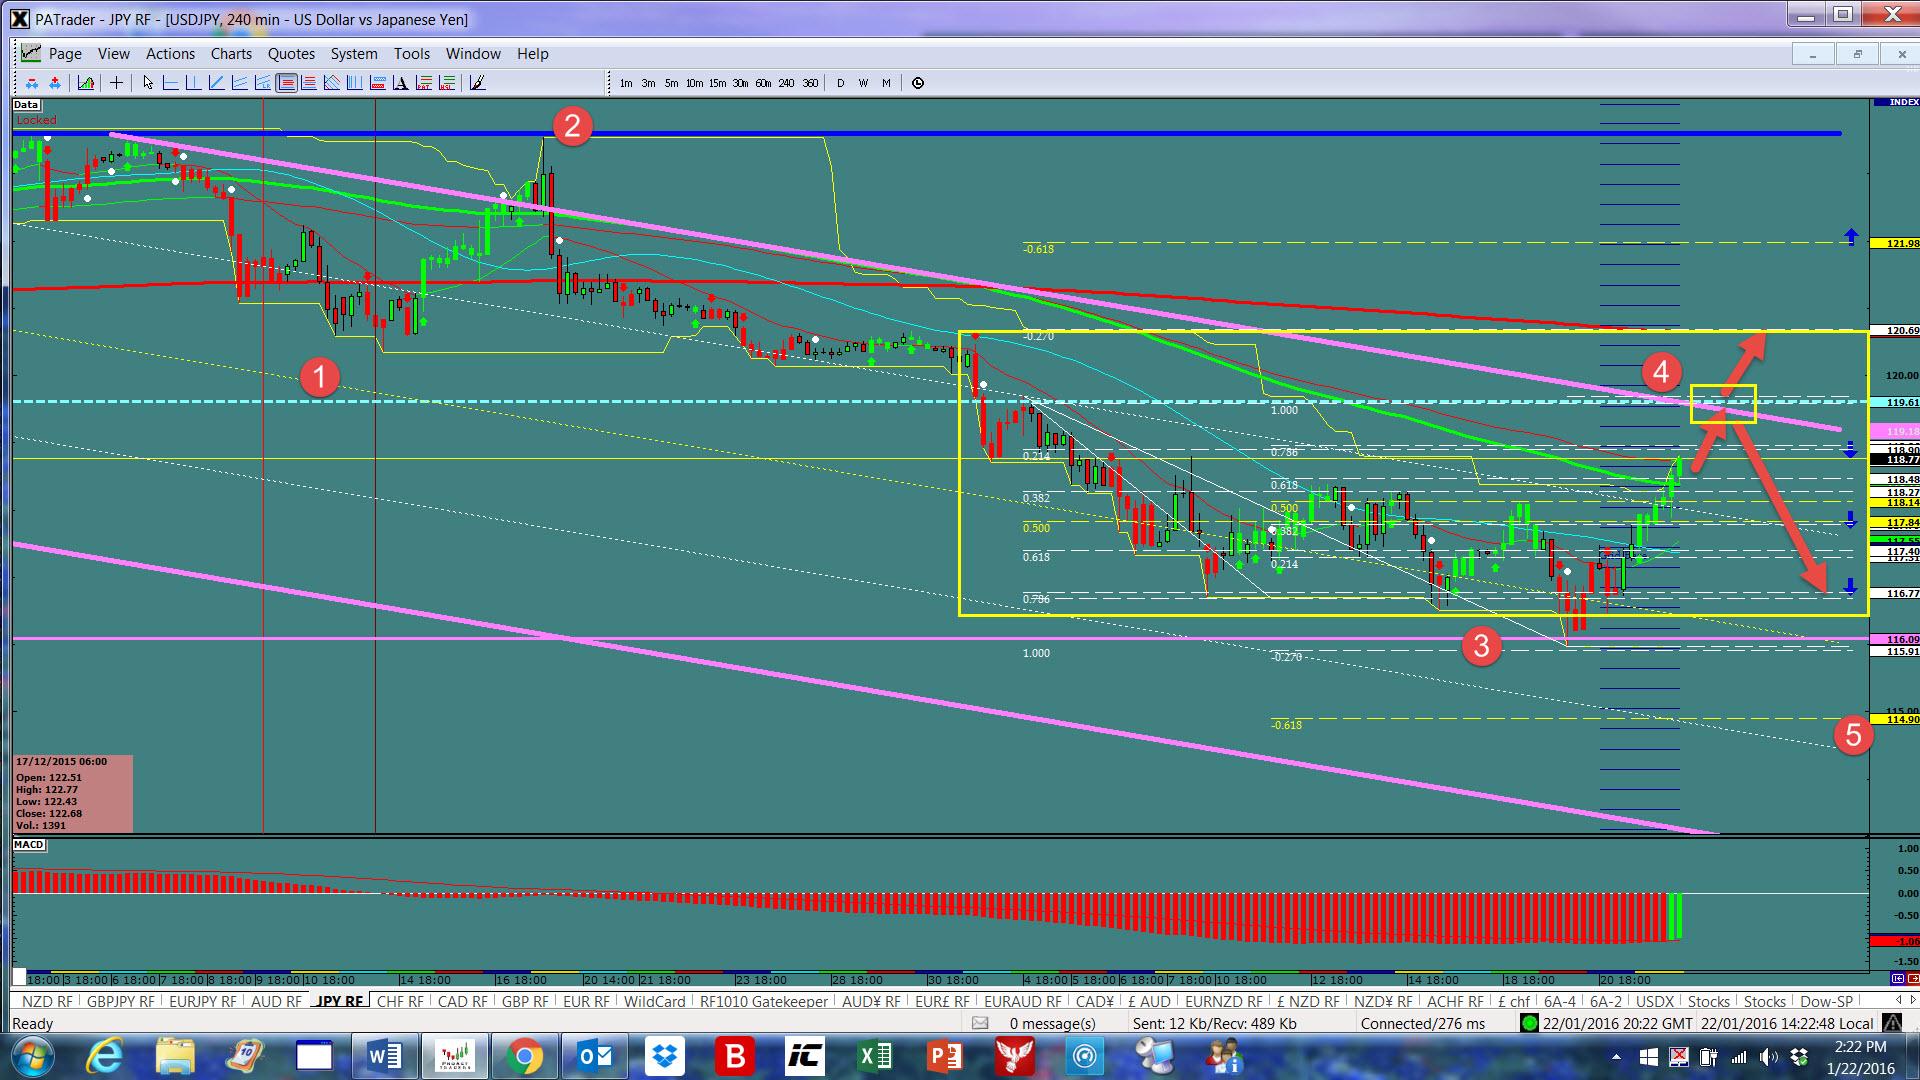Switch chart to 15m timeframe
This screenshot has height=1080, width=1920.
click(717, 83)
